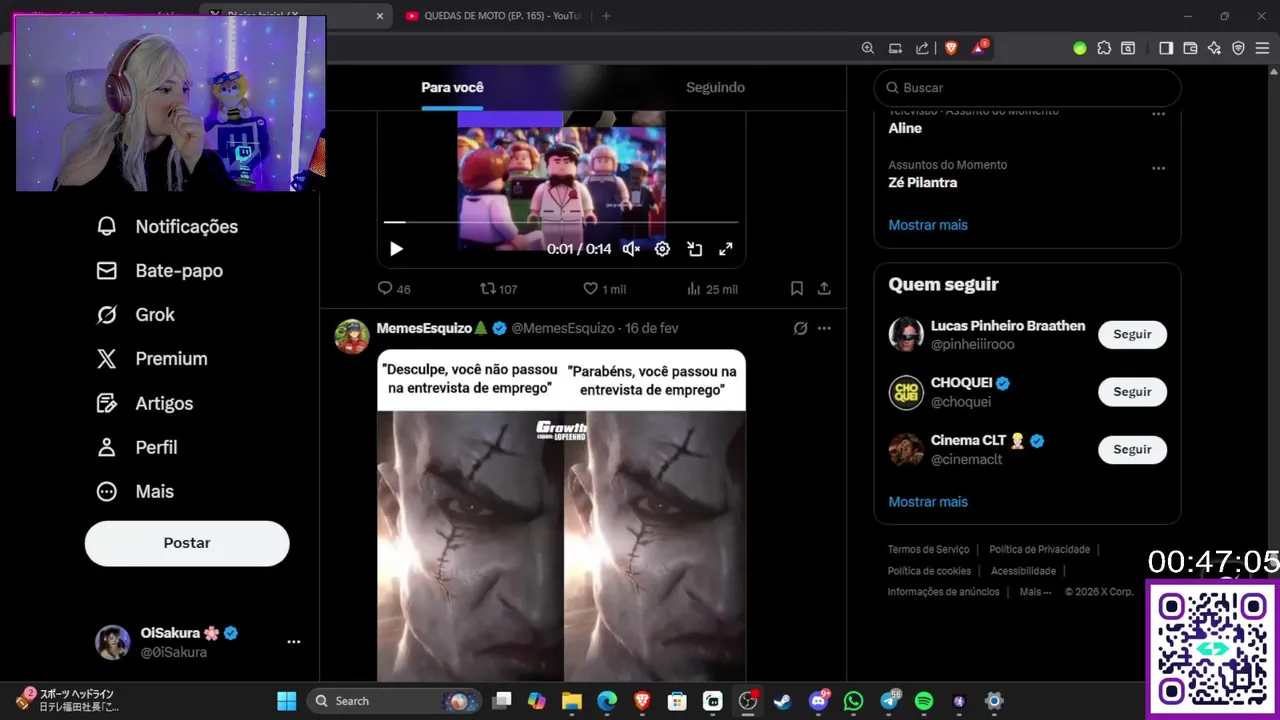Switch to the Para você tab
1280x720 pixels.
(x=452, y=88)
